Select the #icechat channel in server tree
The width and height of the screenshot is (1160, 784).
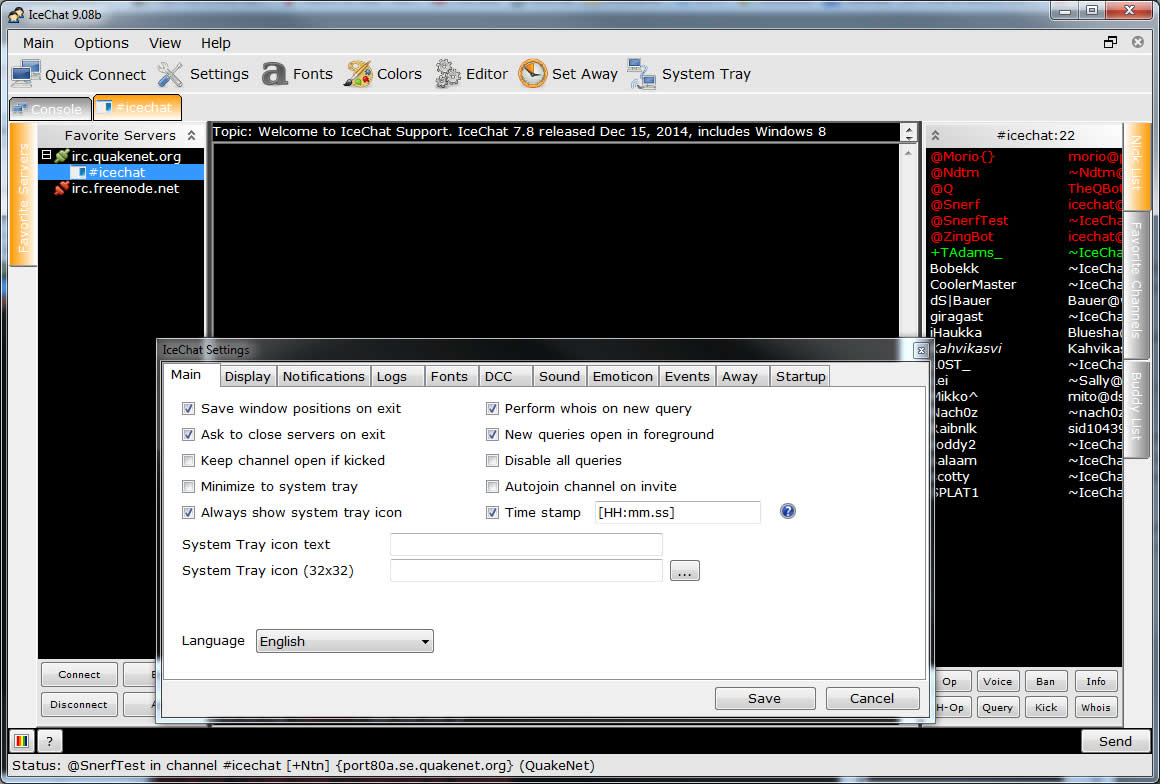(117, 172)
